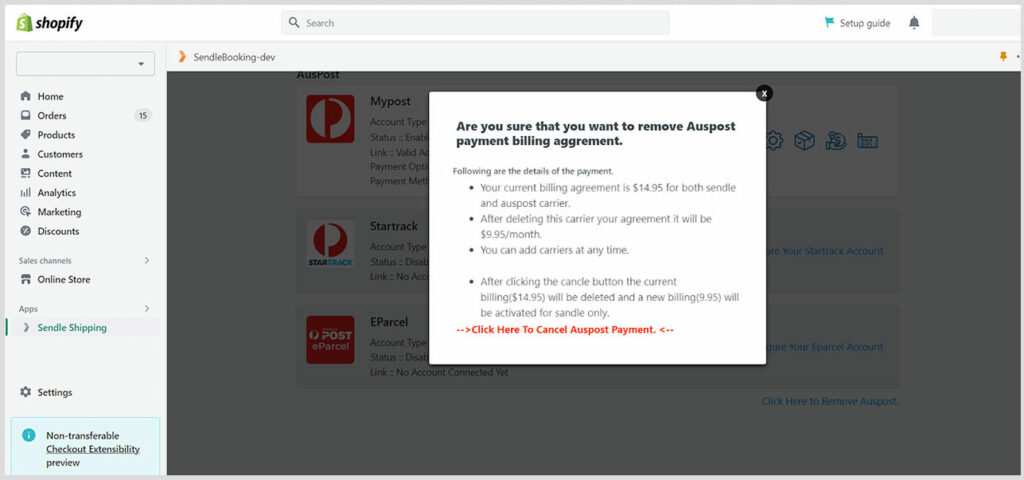Image resolution: width=1024 pixels, height=480 pixels.
Task: Click 'Link :: No Account Connected Yet' text
Action: (439, 372)
